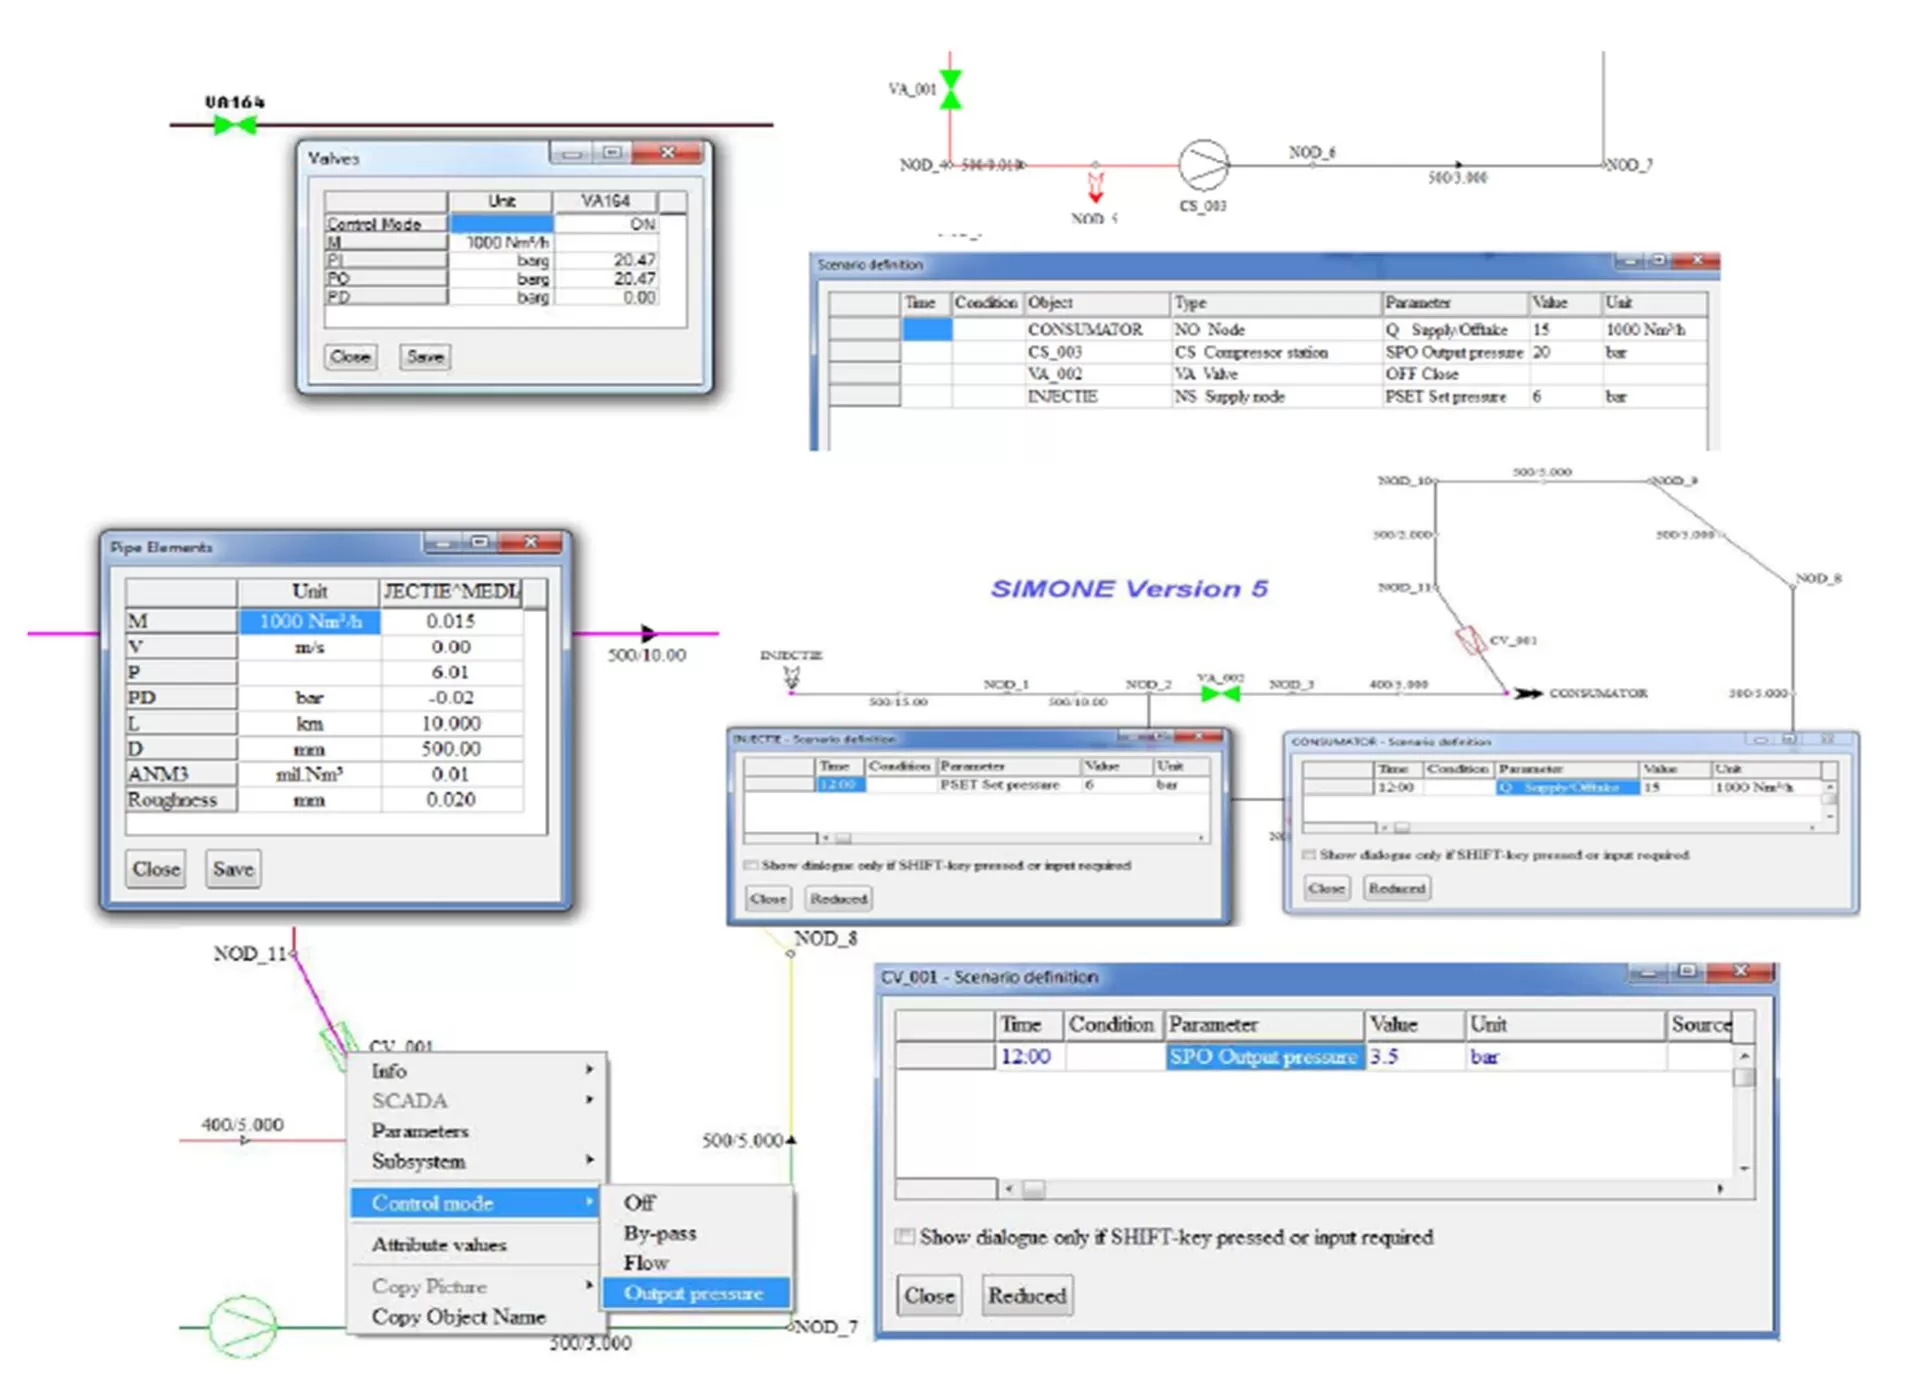Click the INJECTIE supply node symbol

[x=792, y=679]
